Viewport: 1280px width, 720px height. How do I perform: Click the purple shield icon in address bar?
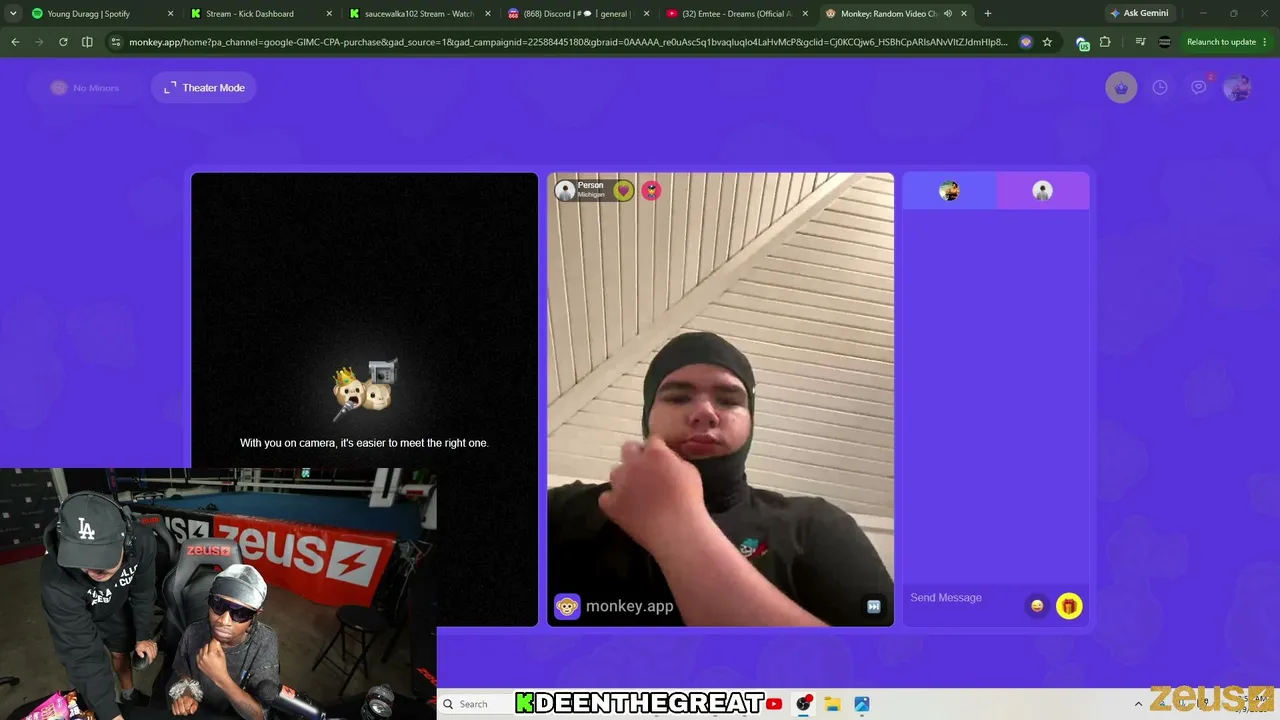[x=1026, y=42]
